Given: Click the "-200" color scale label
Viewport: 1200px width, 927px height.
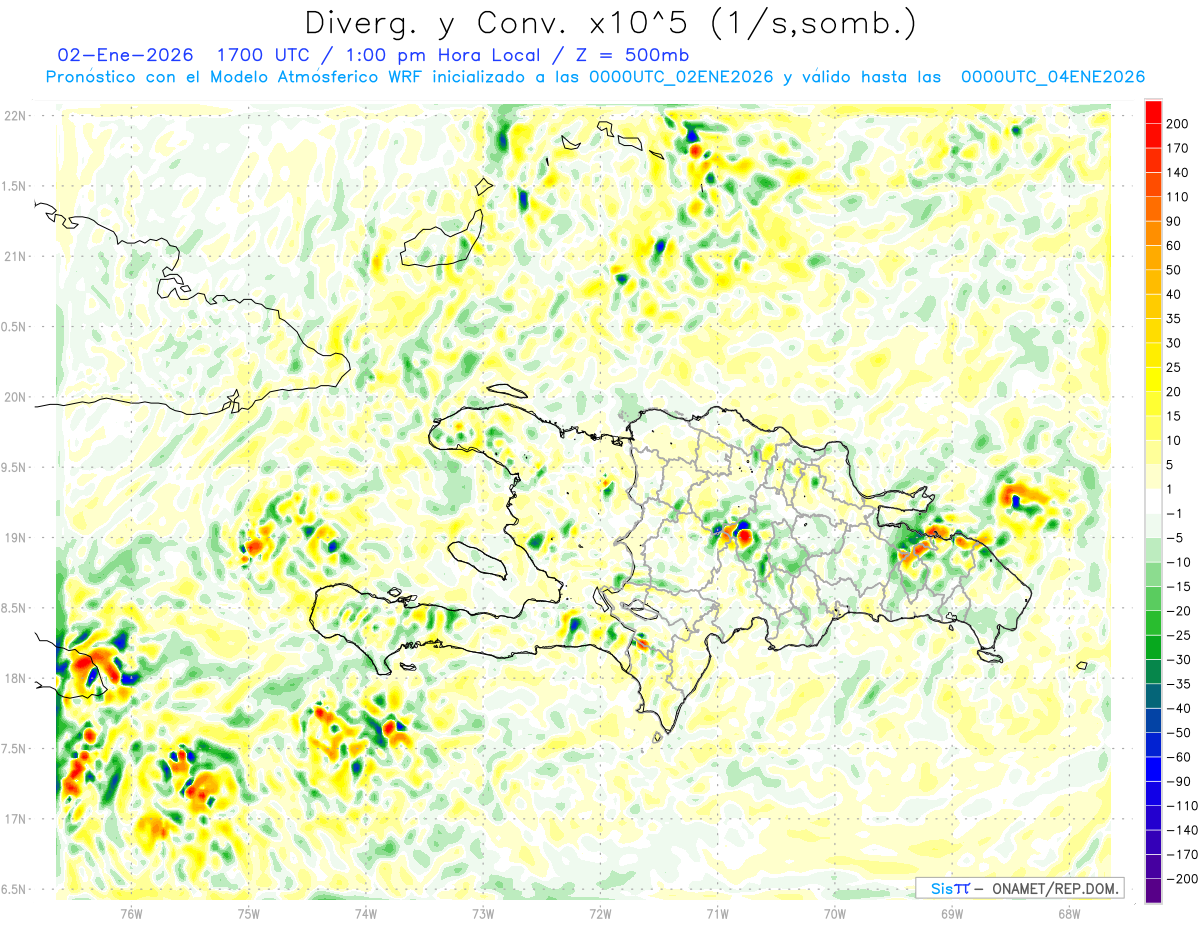Looking at the screenshot, I should [1184, 879].
